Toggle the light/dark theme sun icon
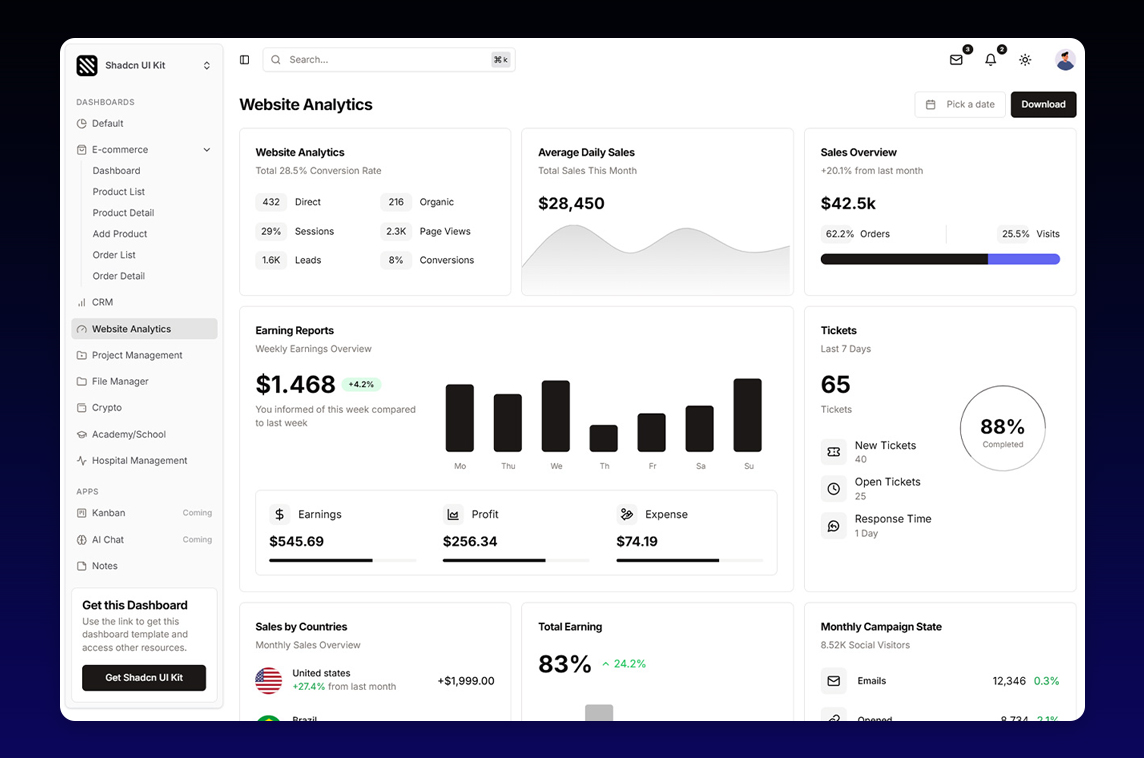 point(1025,60)
